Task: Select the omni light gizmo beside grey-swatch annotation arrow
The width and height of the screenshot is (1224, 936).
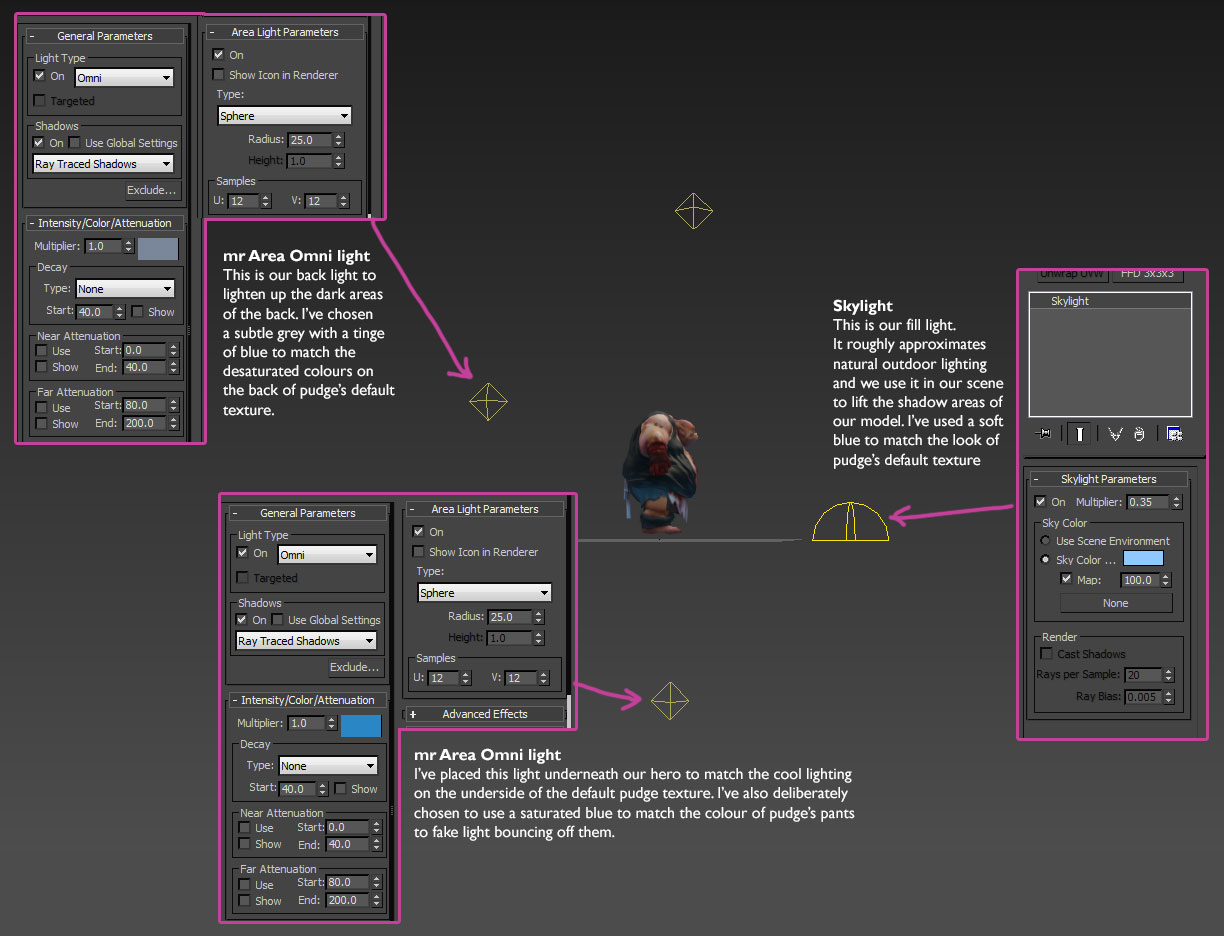Action: coord(488,402)
